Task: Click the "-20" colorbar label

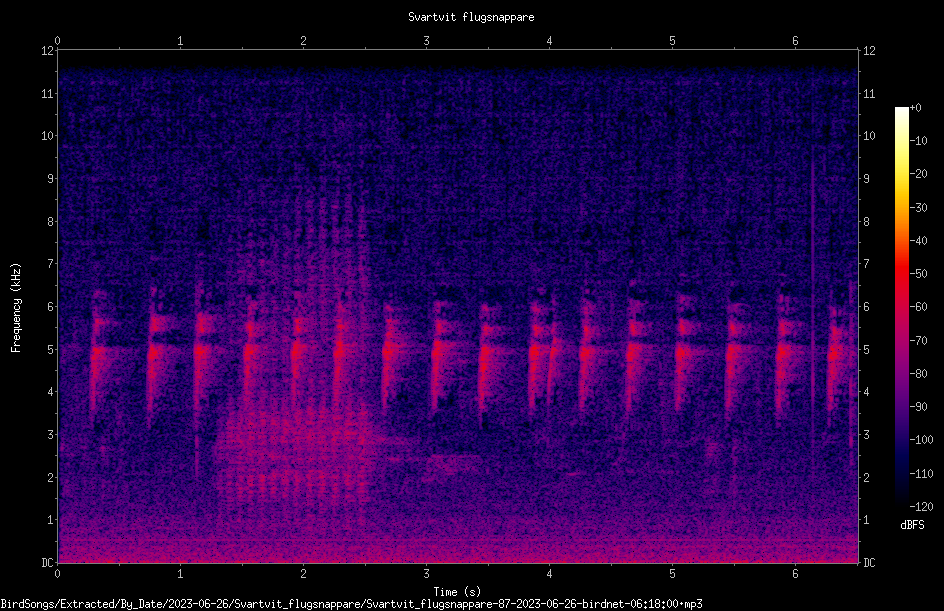Action: [x=918, y=174]
